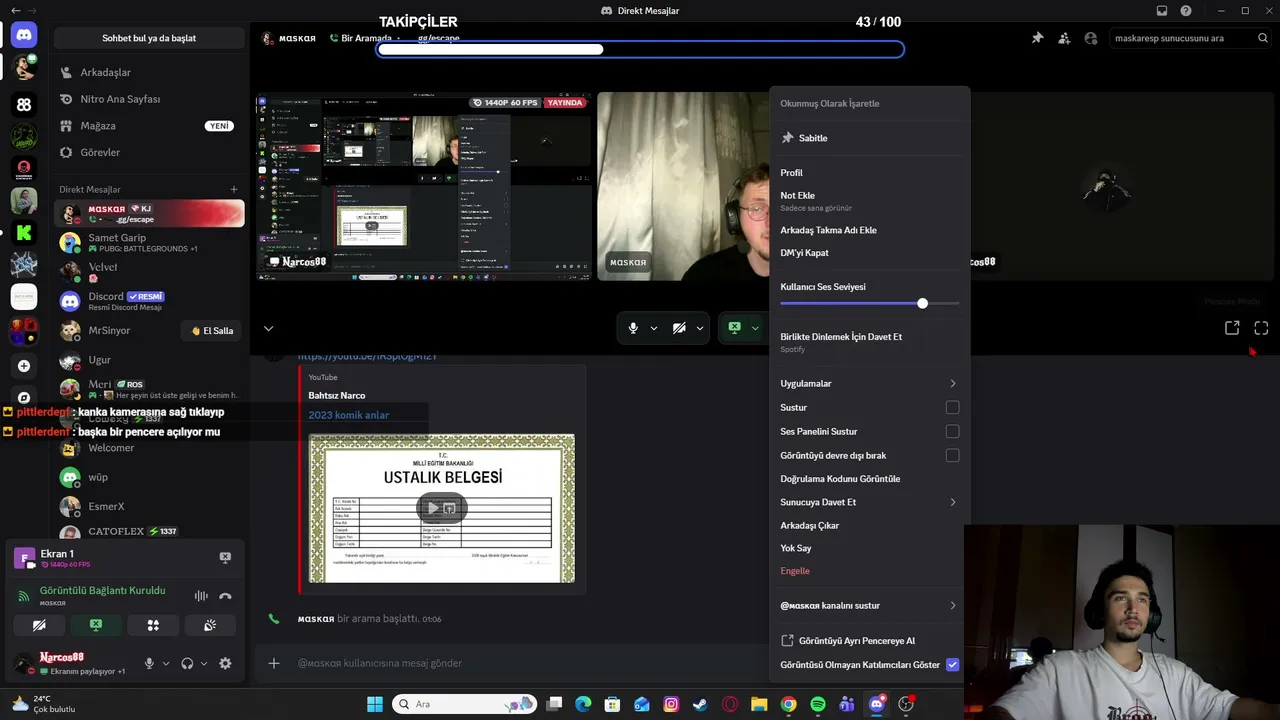
Task: Open screen share options arrow in call bar
Action: [x=755, y=328]
